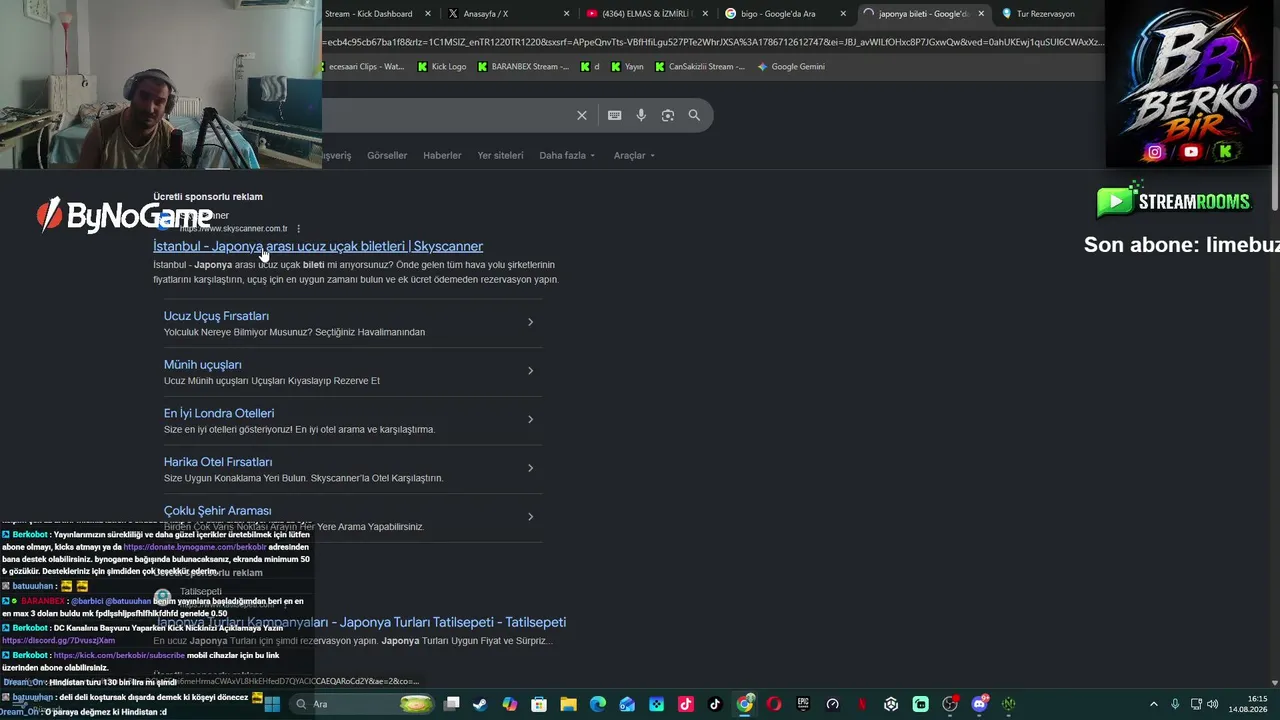Open Outlook from the taskbar

pos(627,704)
